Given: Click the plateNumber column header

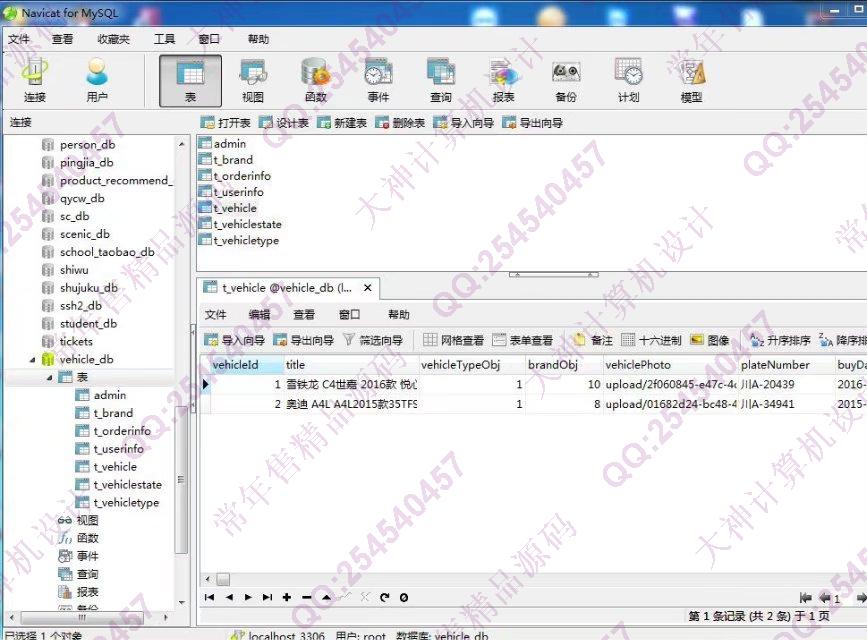Looking at the screenshot, I should (786, 365).
